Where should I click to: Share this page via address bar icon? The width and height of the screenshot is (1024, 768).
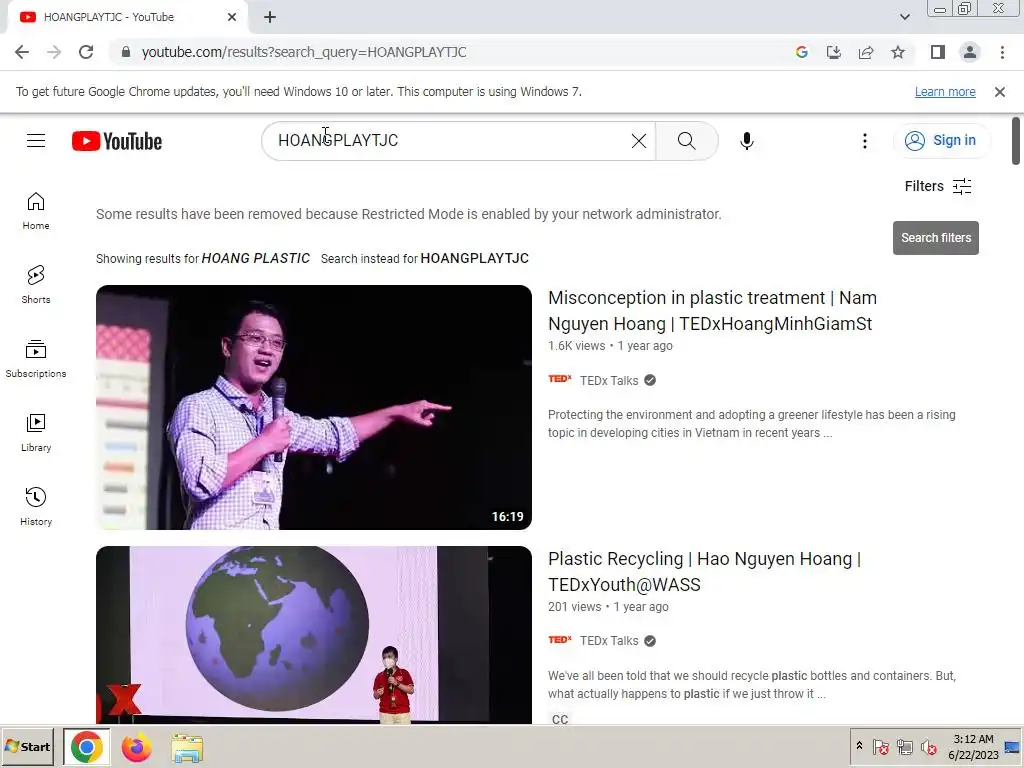point(866,52)
